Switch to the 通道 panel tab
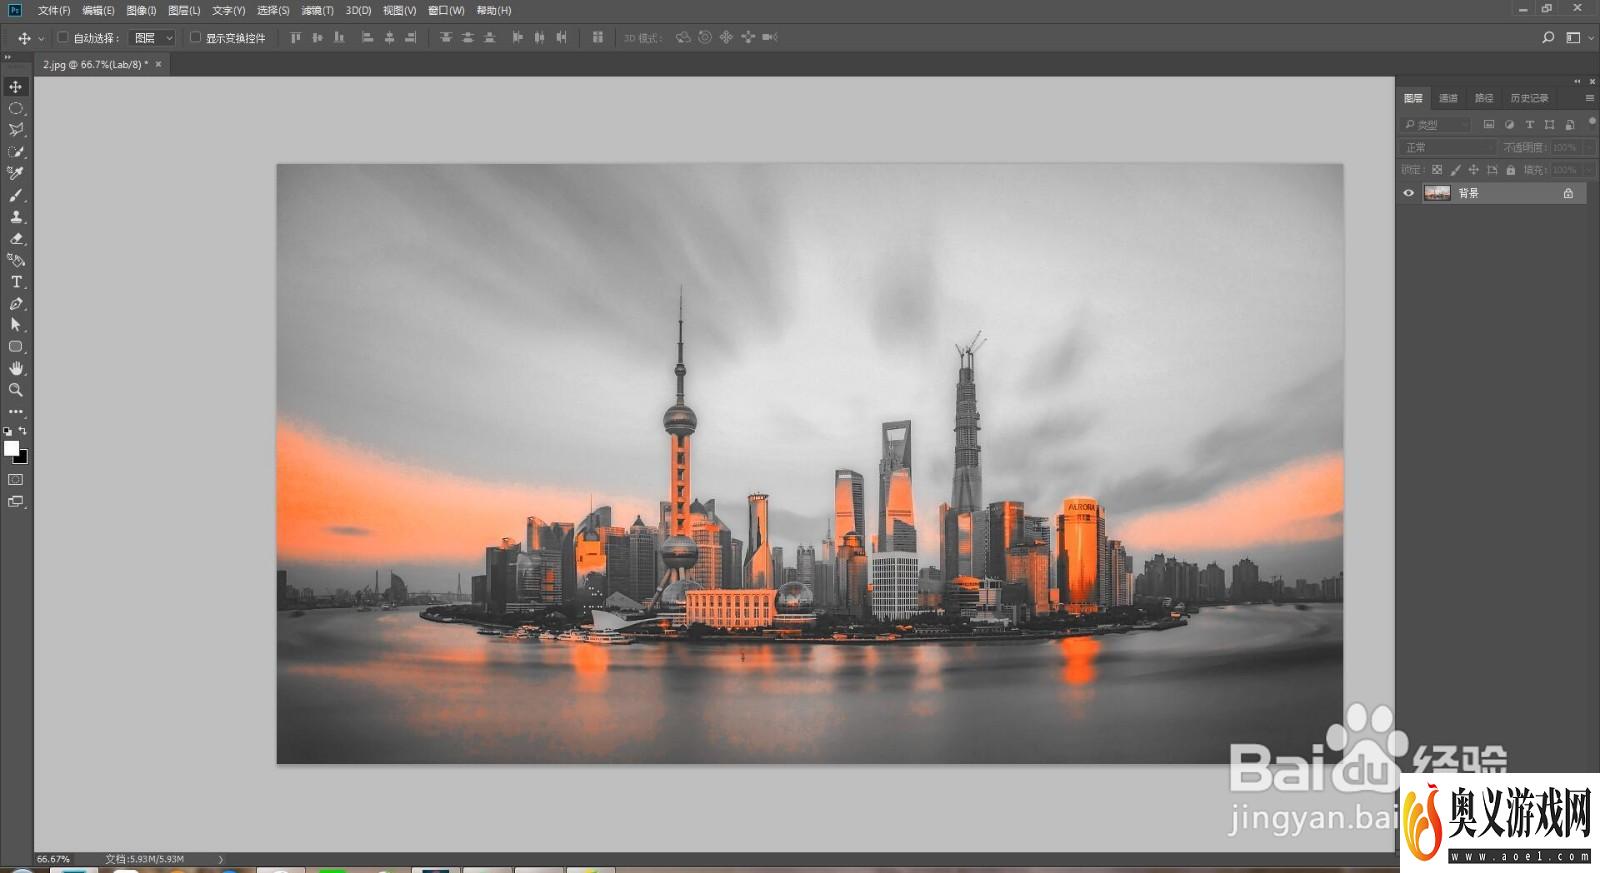 1448,98
